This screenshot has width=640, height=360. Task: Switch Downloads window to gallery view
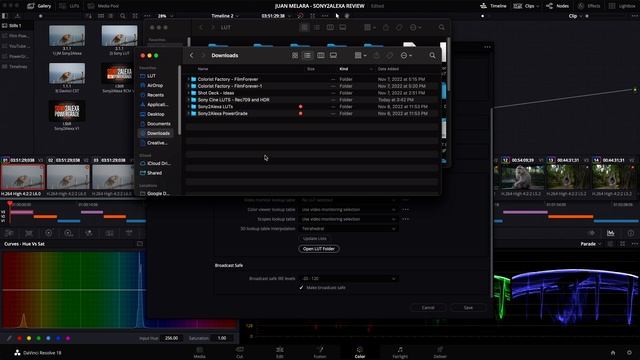(333, 56)
